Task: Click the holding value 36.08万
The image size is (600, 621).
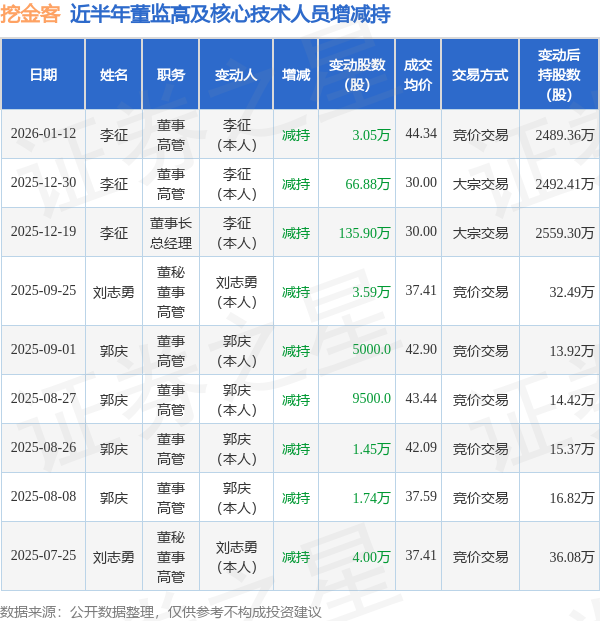Action: click(x=572, y=558)
